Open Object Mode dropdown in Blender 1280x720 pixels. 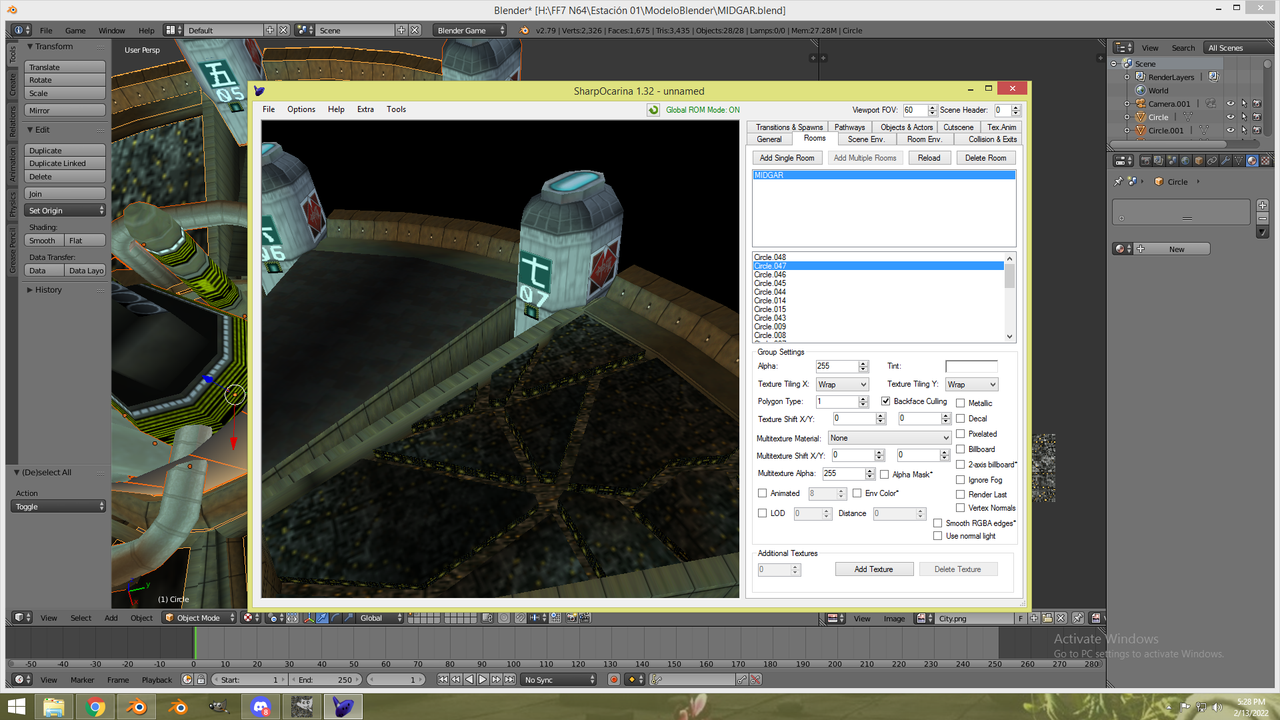[201, 618]
